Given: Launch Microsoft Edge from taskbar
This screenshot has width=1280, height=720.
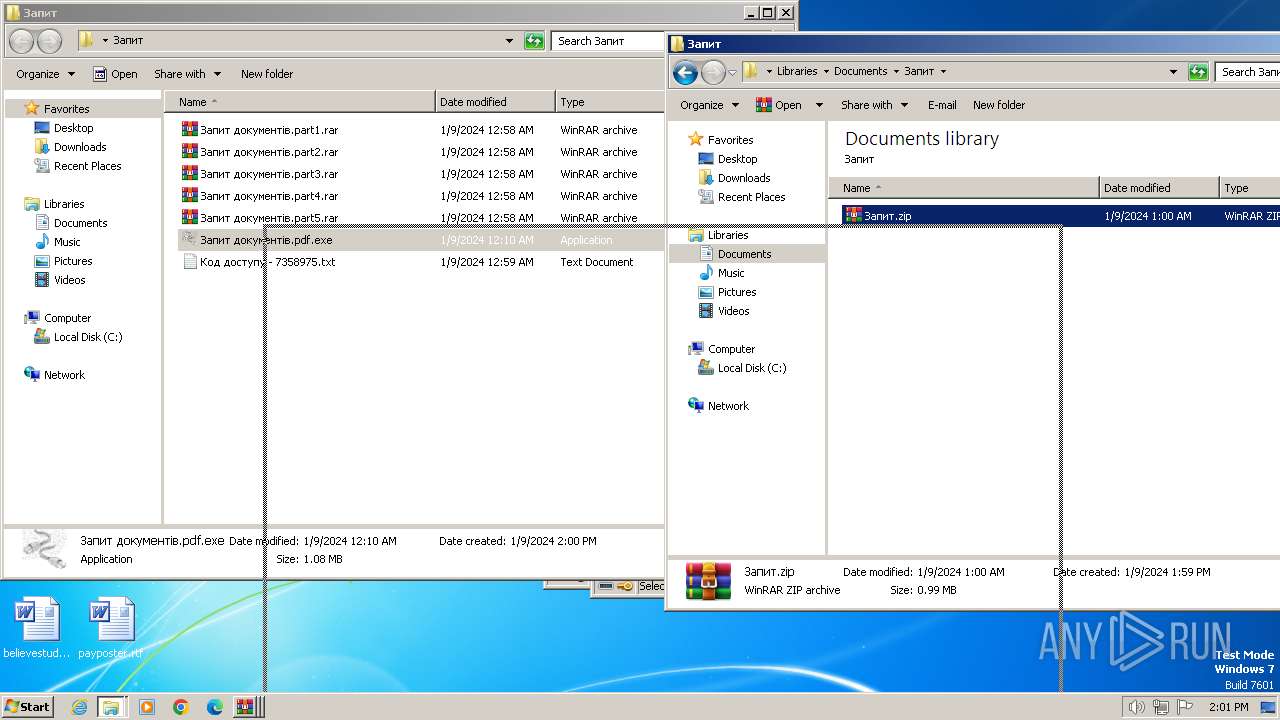Looking at the screenshot, I should click(215, 707).
